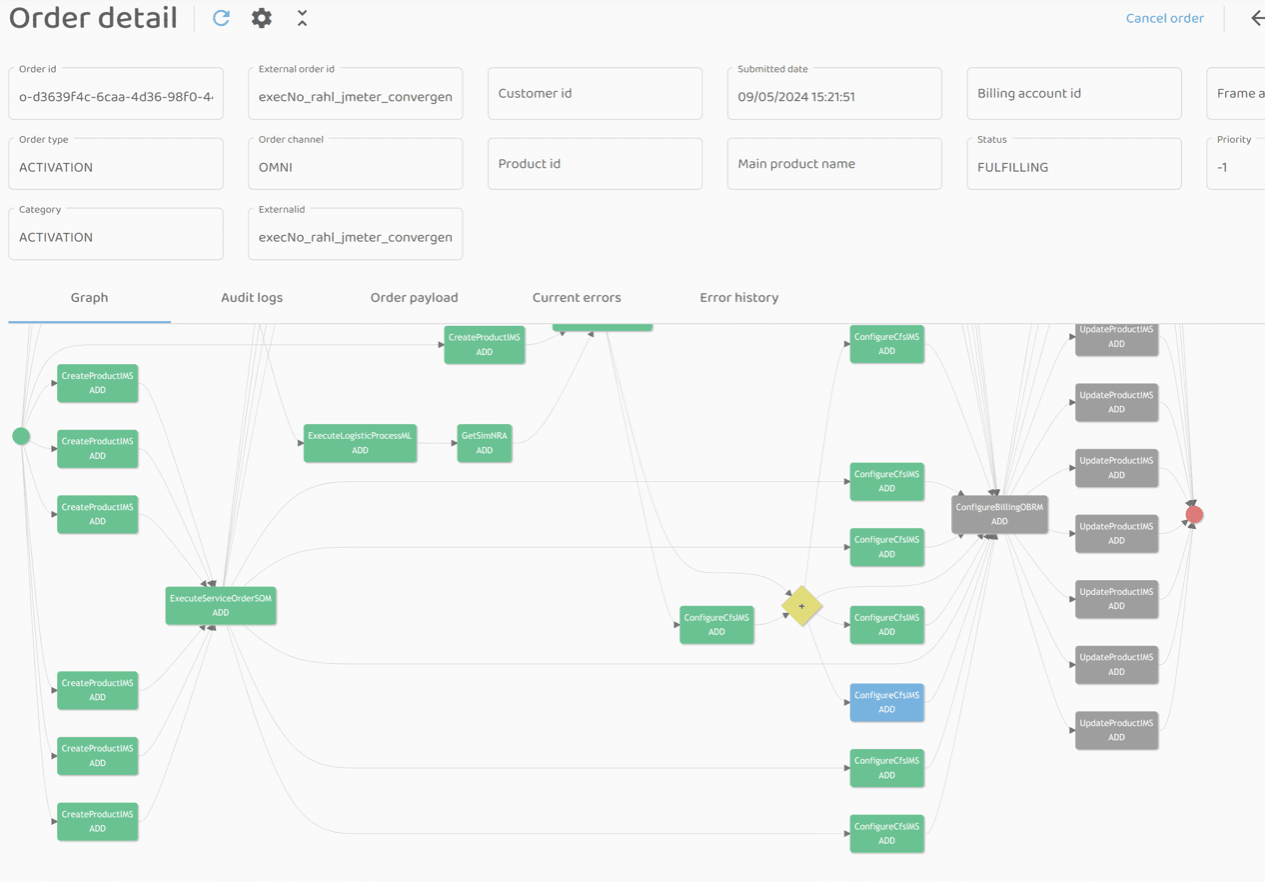Click the refresh icon next to Order detail
Image resolution: width=1265 pixels, height=886 pixels.
[x=222, y=18]
